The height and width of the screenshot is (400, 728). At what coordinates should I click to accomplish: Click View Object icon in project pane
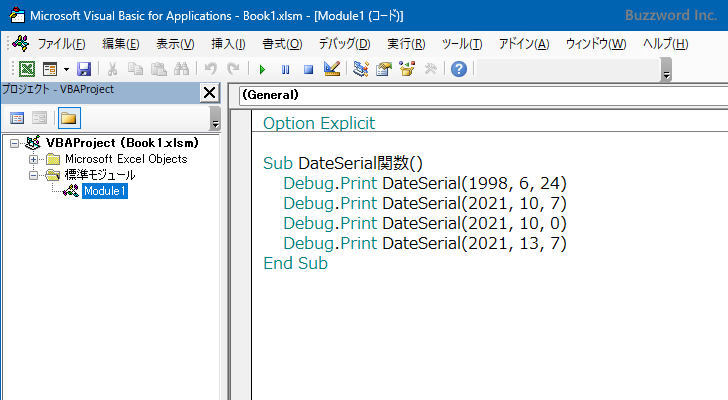(x=39, y=118)
